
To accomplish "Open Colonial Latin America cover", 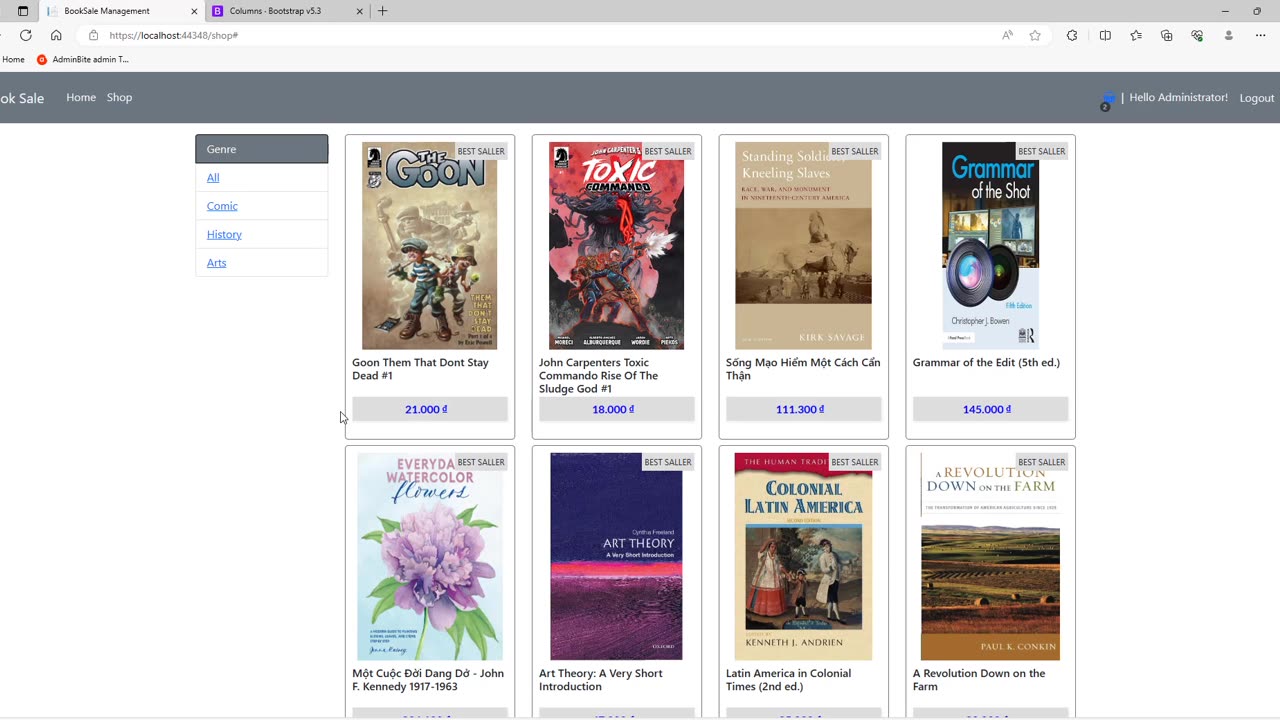I will (803, 557).
